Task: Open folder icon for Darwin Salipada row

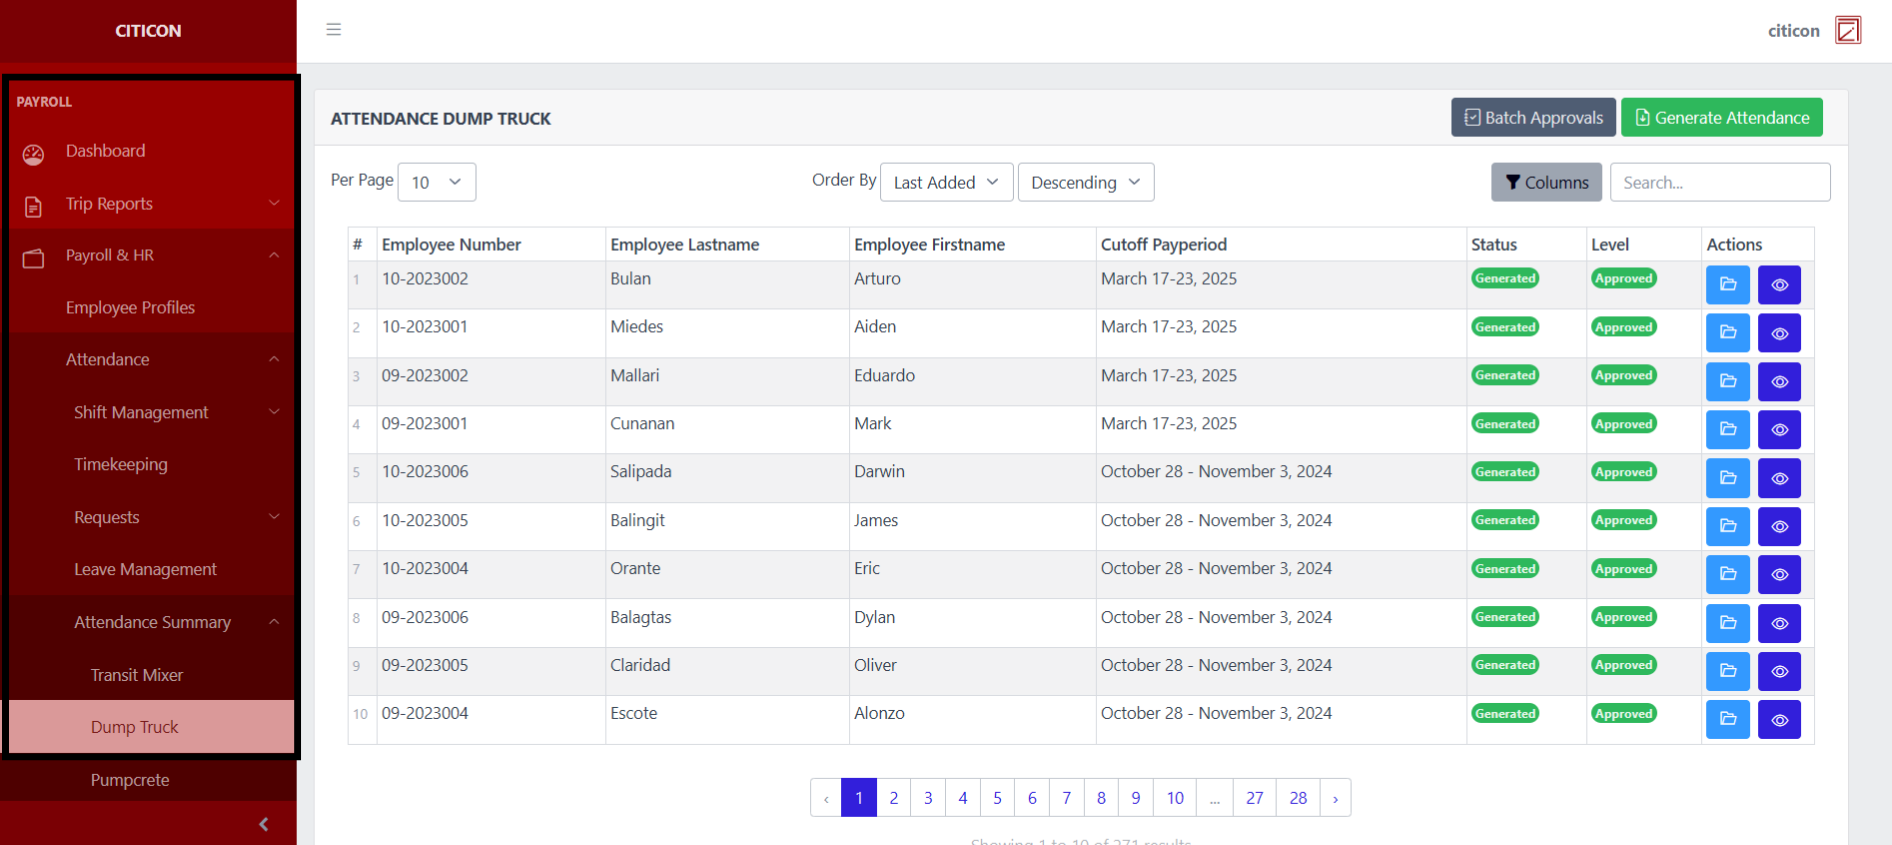Action: (1727, 478)
